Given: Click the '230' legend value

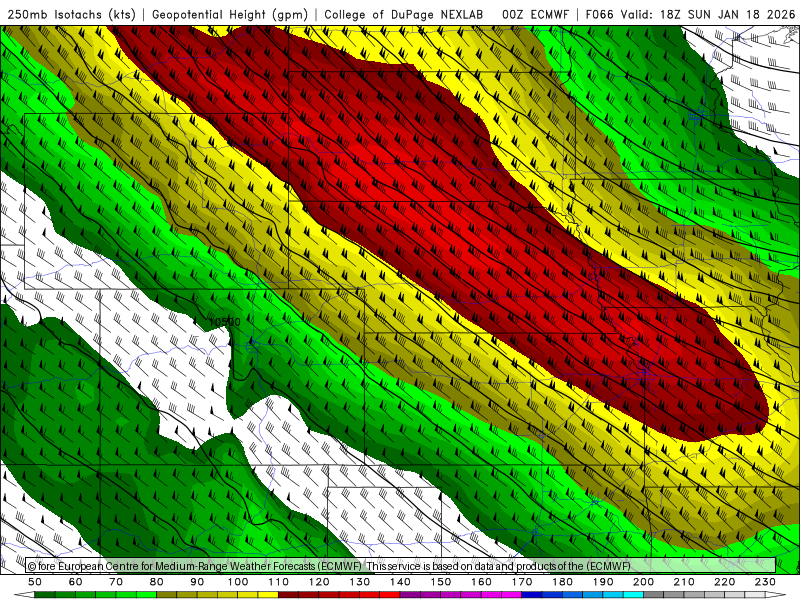Looking at the screenshot, I should coord(765,582).
